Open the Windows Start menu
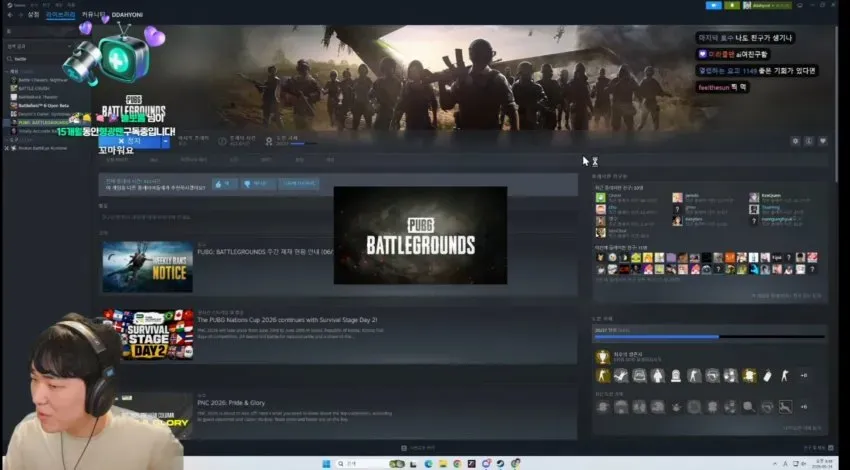This screenshot has width=850, height=470. (326, 463)
